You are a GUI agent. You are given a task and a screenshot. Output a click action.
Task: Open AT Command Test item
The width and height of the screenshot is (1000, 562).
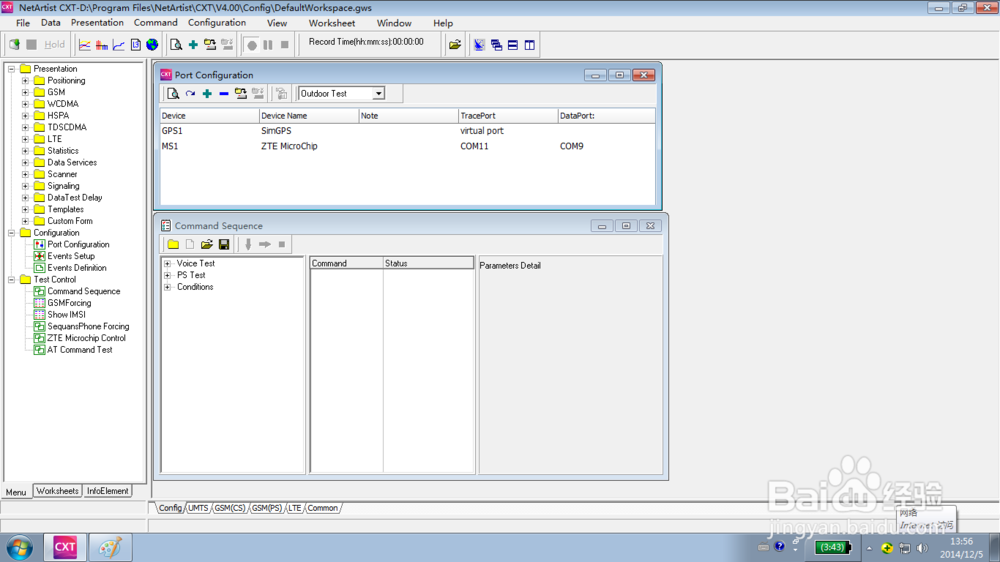[80, 350]
